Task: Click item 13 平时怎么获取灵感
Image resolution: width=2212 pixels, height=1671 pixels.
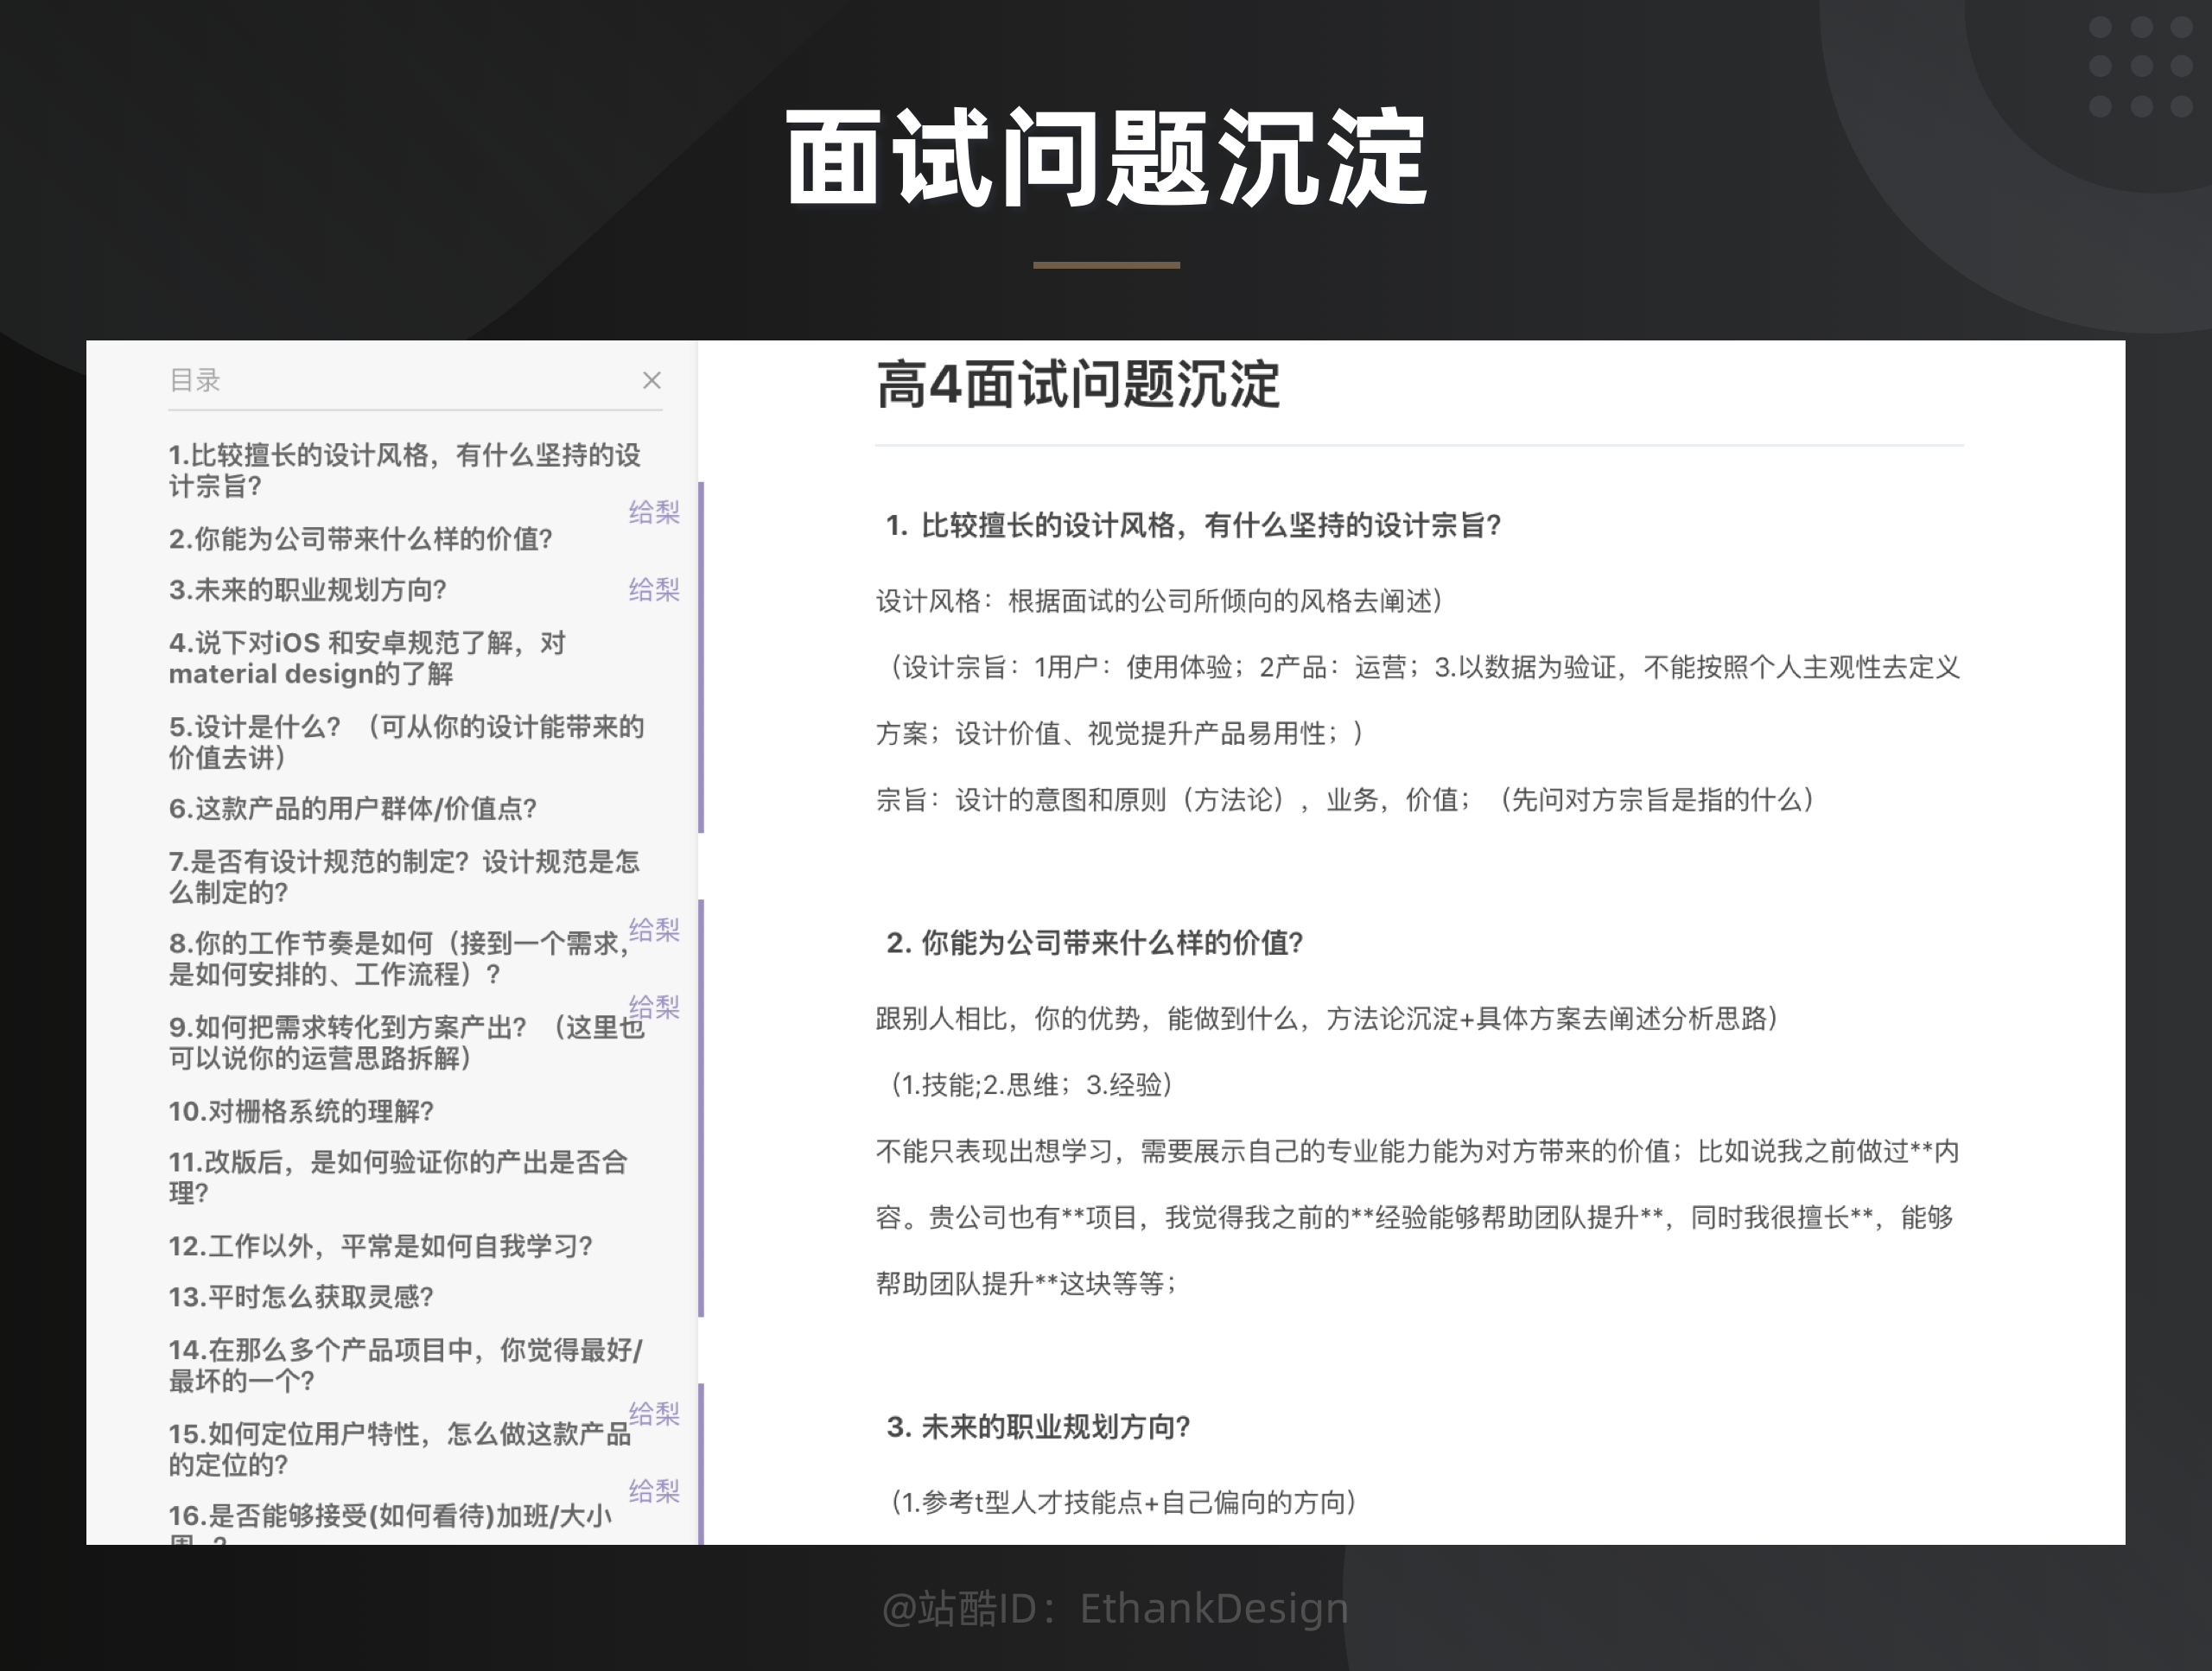Action: click(x=300, y=1297)
